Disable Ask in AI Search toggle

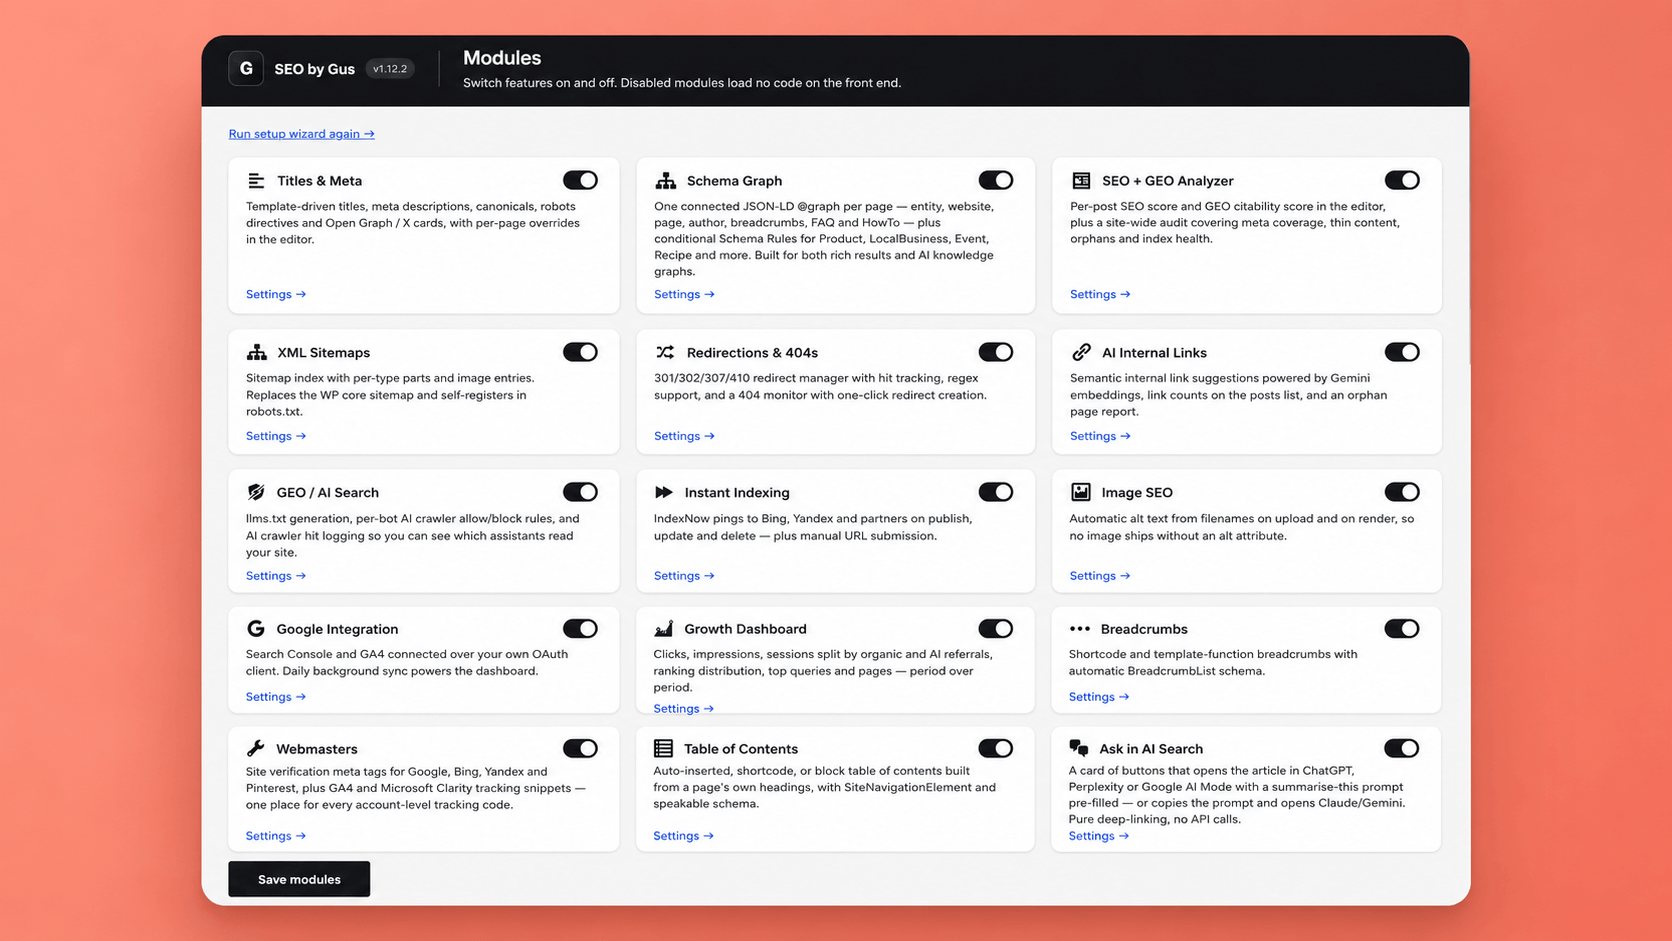click(x=1402, y=749)
